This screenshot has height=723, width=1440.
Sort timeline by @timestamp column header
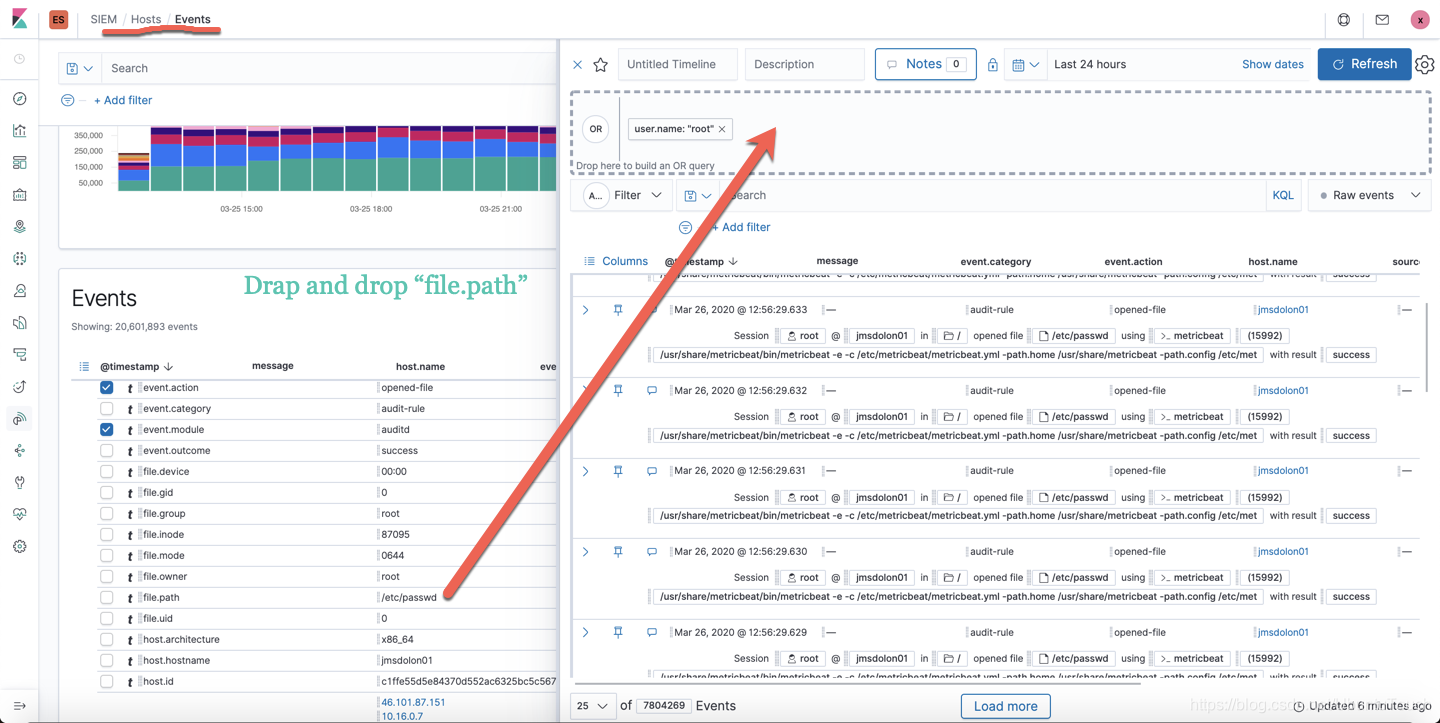point(701,262)
